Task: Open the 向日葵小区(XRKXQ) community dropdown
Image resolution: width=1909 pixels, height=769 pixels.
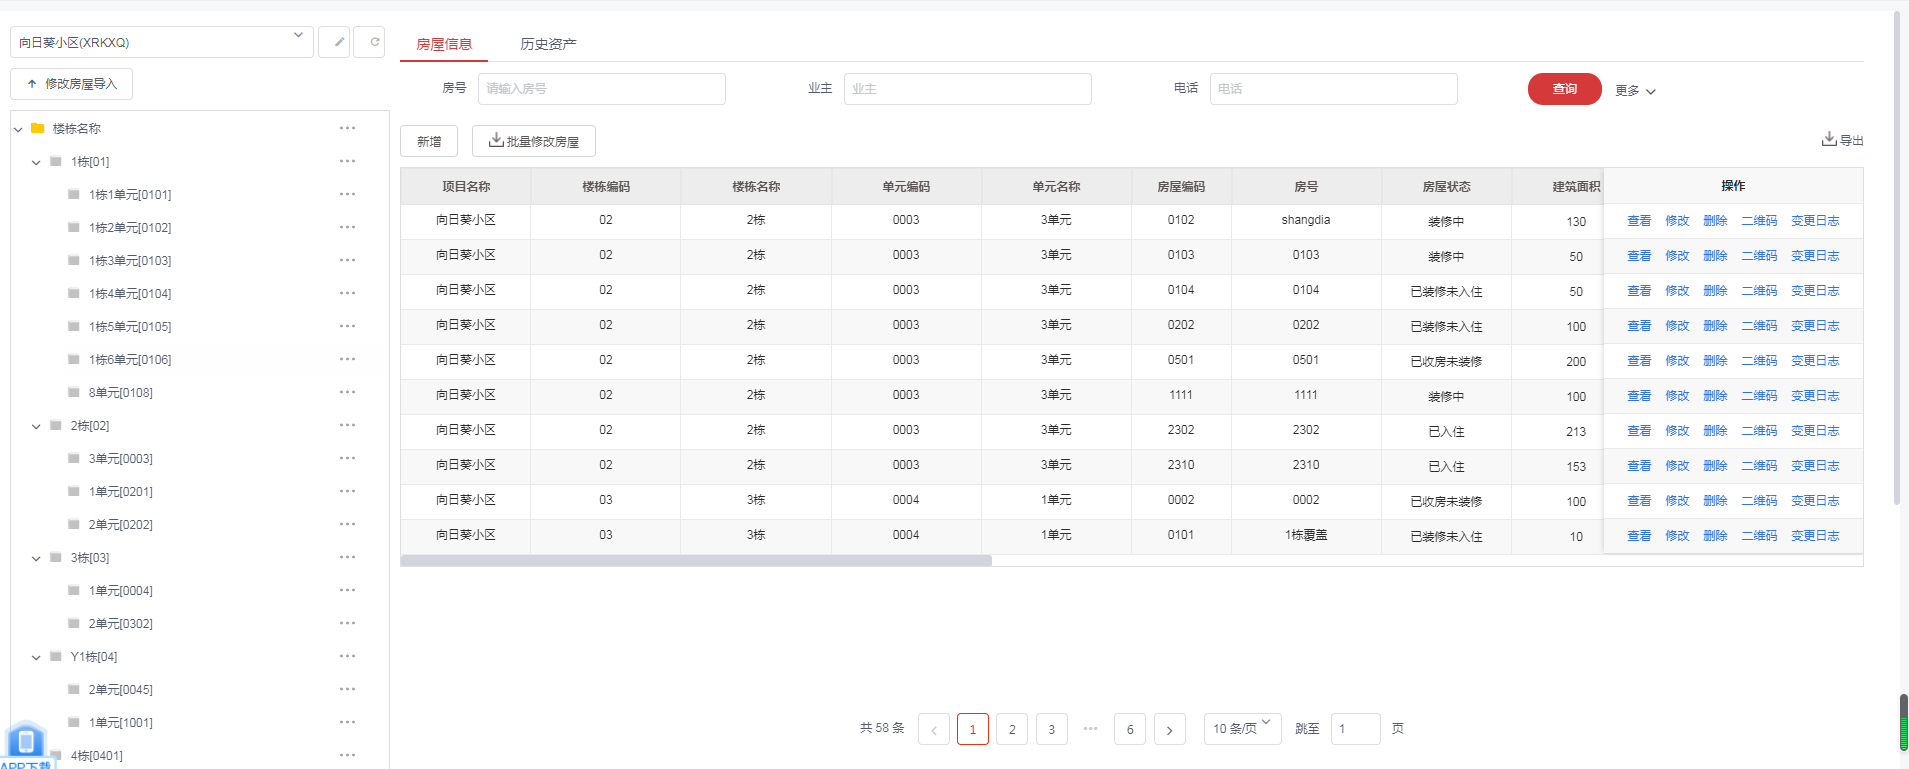Action: pyautogui.click(x=161, y=42)
